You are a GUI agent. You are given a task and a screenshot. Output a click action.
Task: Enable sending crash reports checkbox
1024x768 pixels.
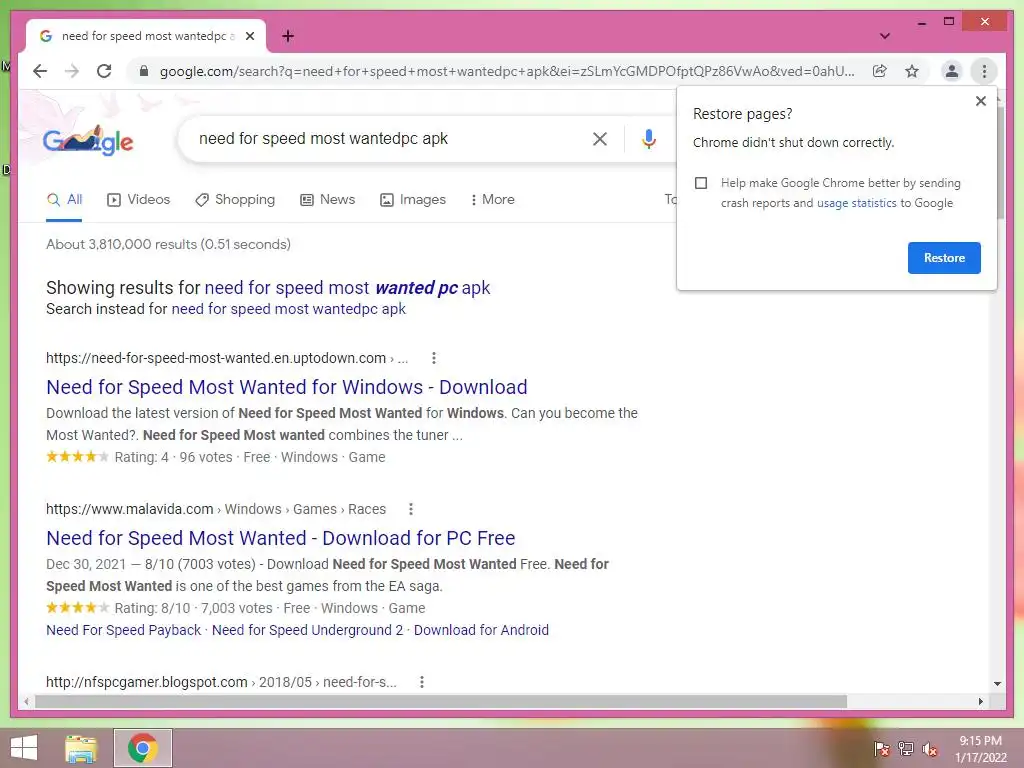pos(701,183)
